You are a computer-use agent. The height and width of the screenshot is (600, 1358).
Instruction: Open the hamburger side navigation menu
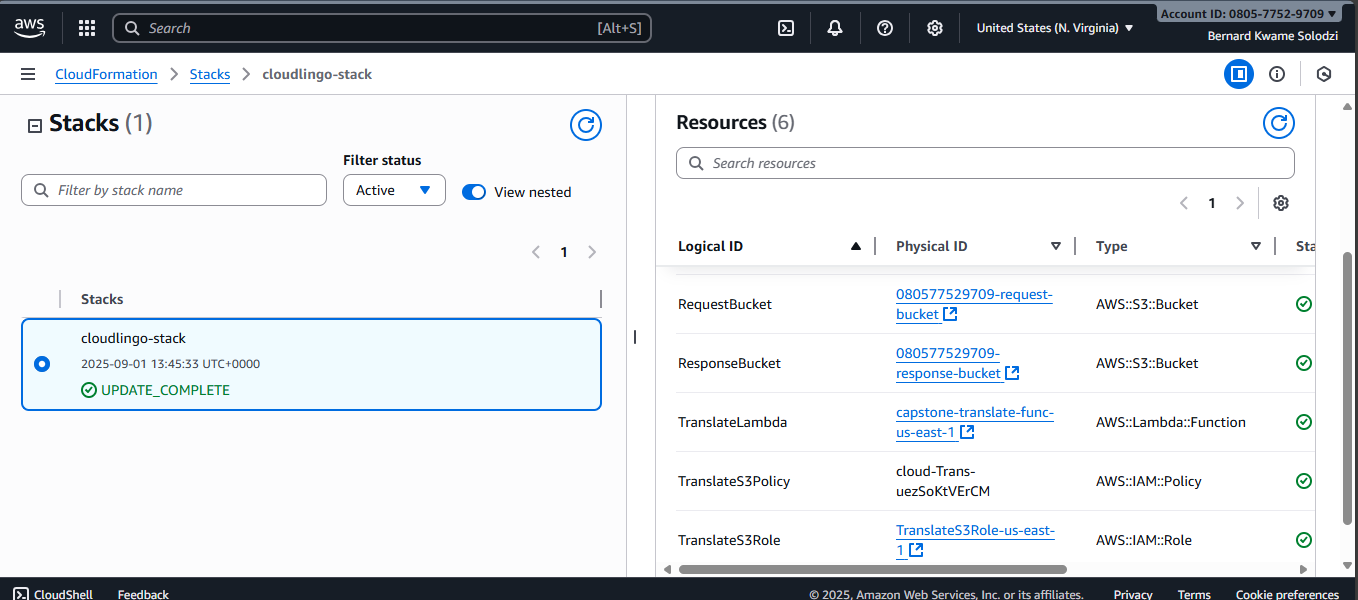[x=28, y=74]
